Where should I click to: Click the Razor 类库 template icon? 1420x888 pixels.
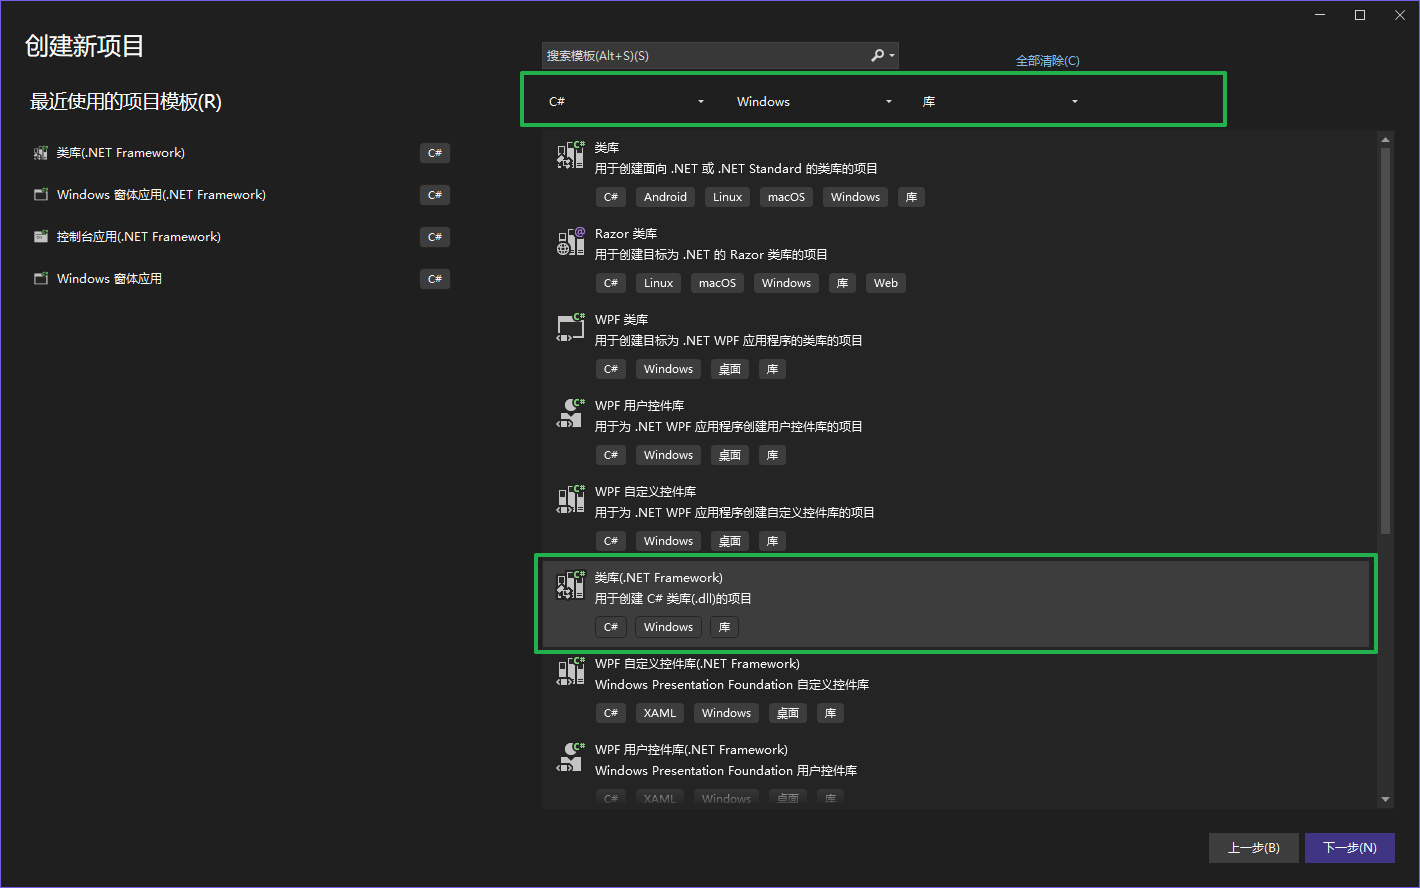571,241
